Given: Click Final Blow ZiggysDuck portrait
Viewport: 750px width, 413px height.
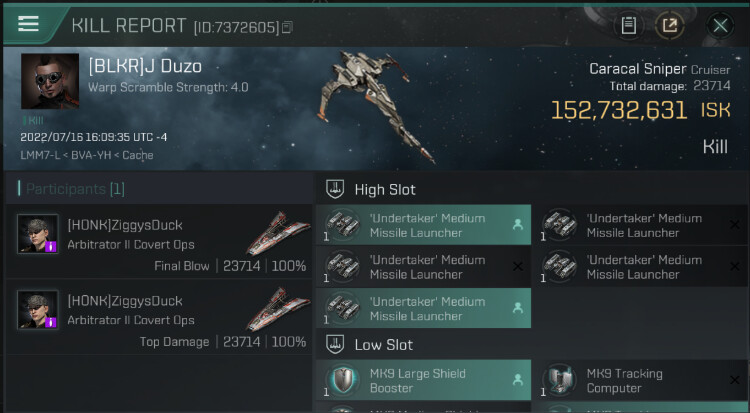Looking at the screenshot, I should (x=36, y=234).
